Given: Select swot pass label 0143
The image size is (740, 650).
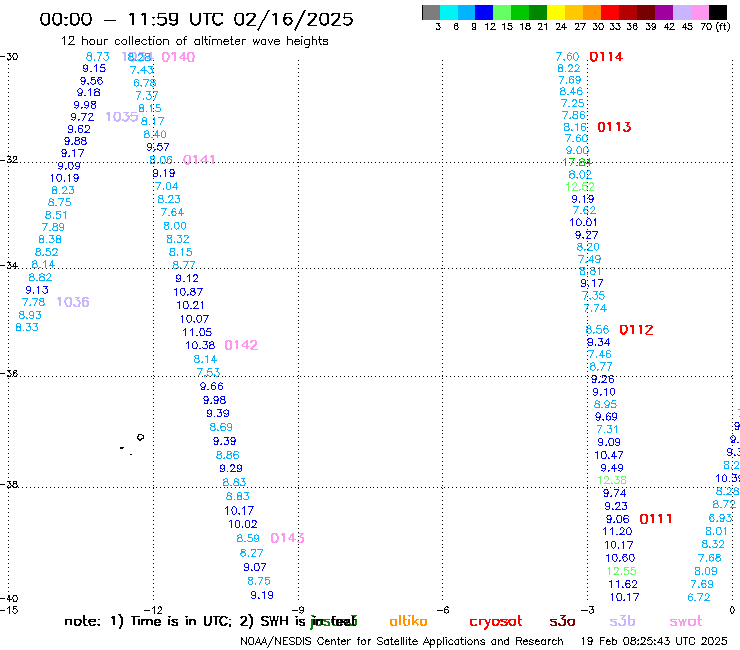Looking at the screenshot, I should [x=287, y=538].
